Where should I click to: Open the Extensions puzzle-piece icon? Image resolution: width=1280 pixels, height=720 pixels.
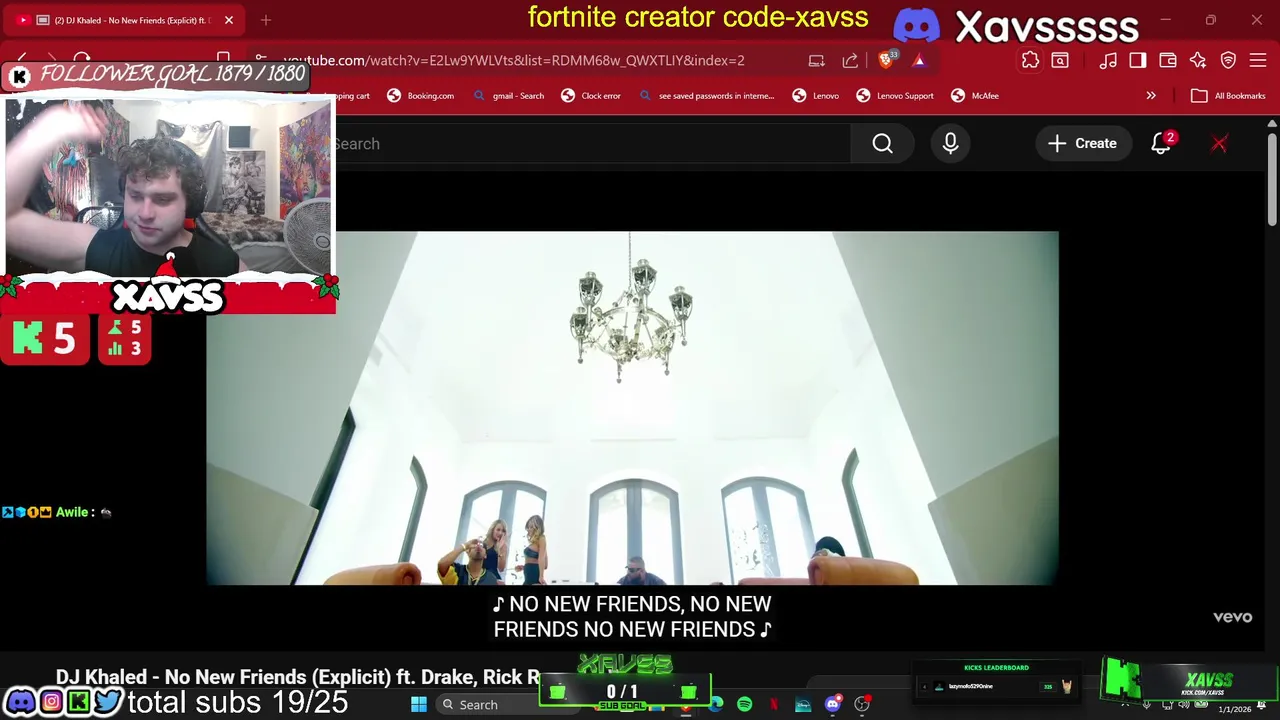[1030, 61]
